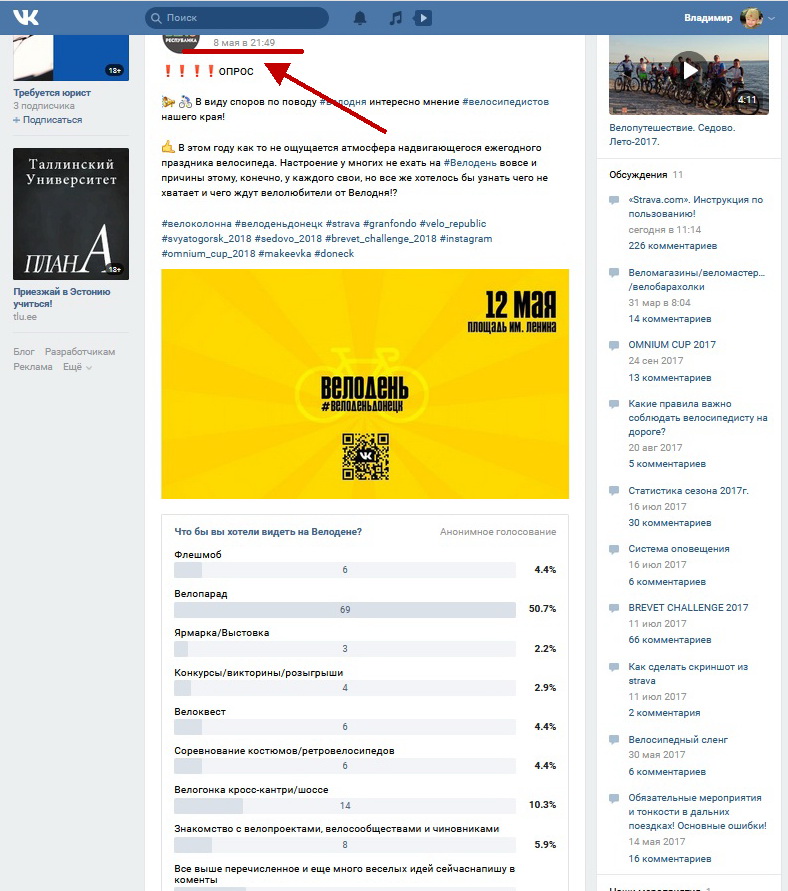Expand the Владимир account dropdown

[x=772, y=18]
